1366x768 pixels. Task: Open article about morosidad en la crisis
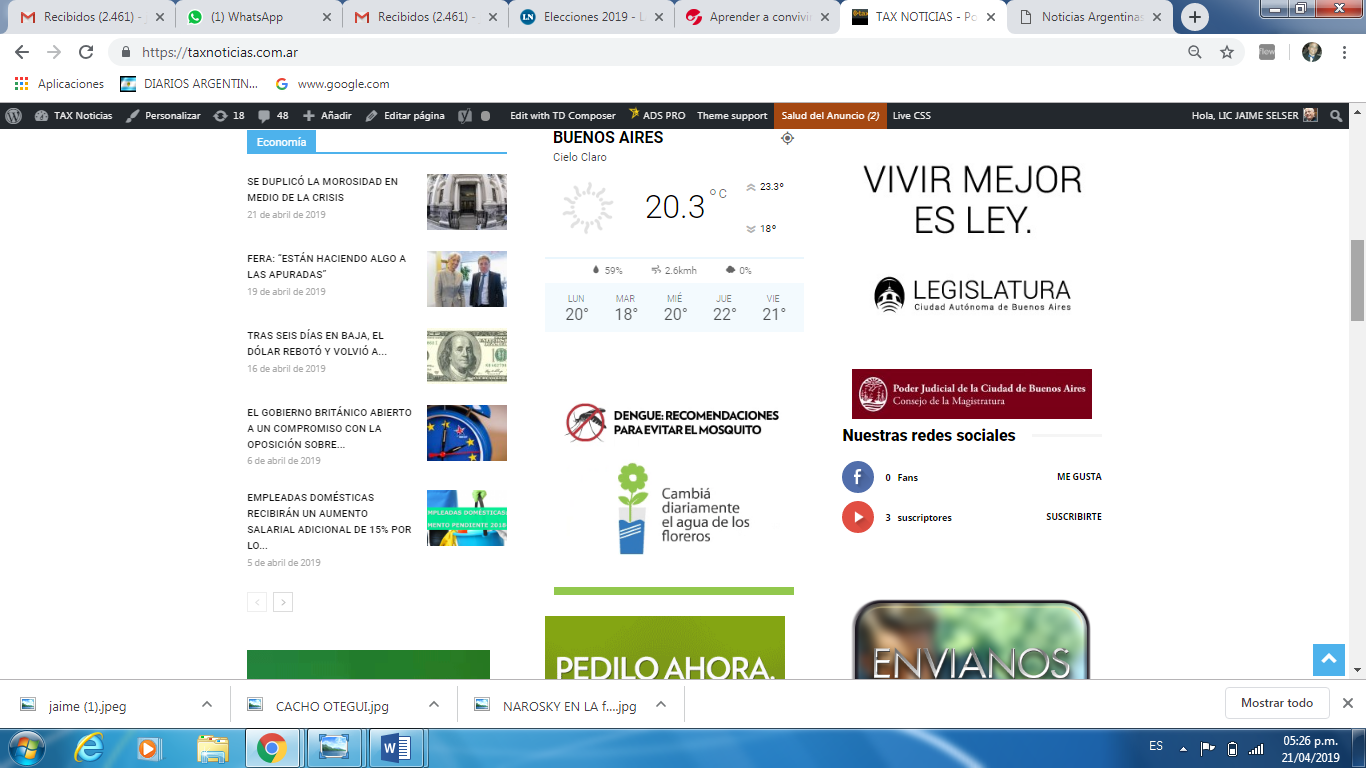pos(323,190)
